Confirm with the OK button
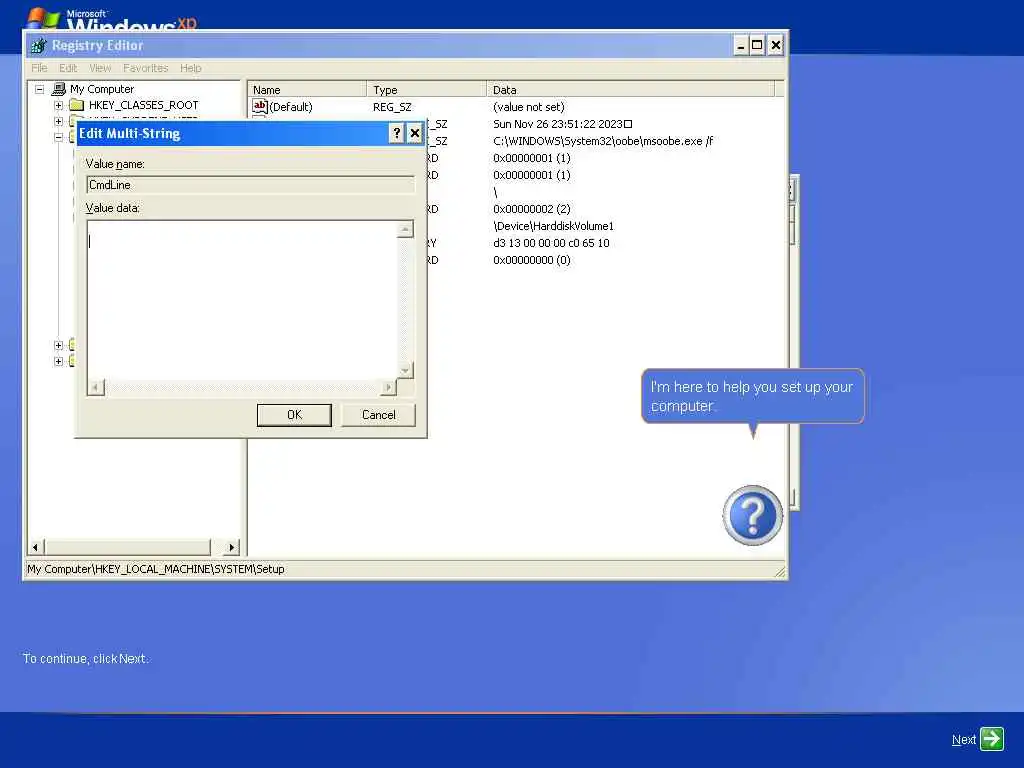This screenshot has height=768, width=1024. coord(295,415)
